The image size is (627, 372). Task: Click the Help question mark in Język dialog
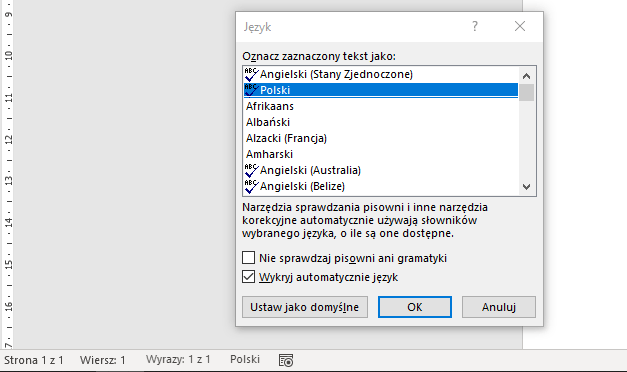coord(475,26)
